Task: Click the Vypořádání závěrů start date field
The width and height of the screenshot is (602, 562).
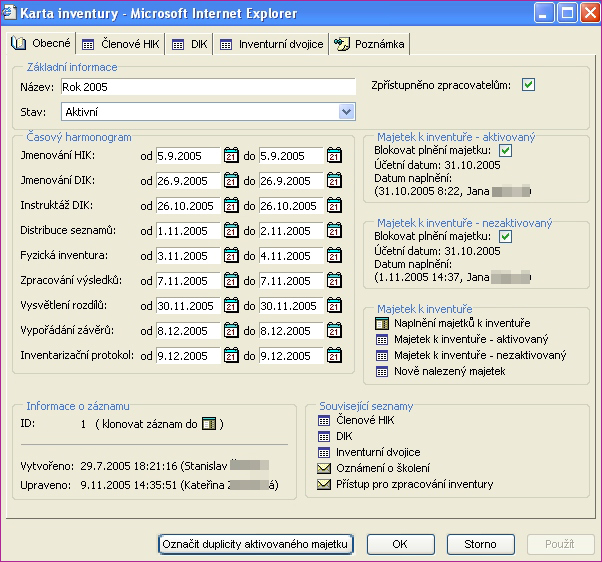Action: tap(187, 331)
